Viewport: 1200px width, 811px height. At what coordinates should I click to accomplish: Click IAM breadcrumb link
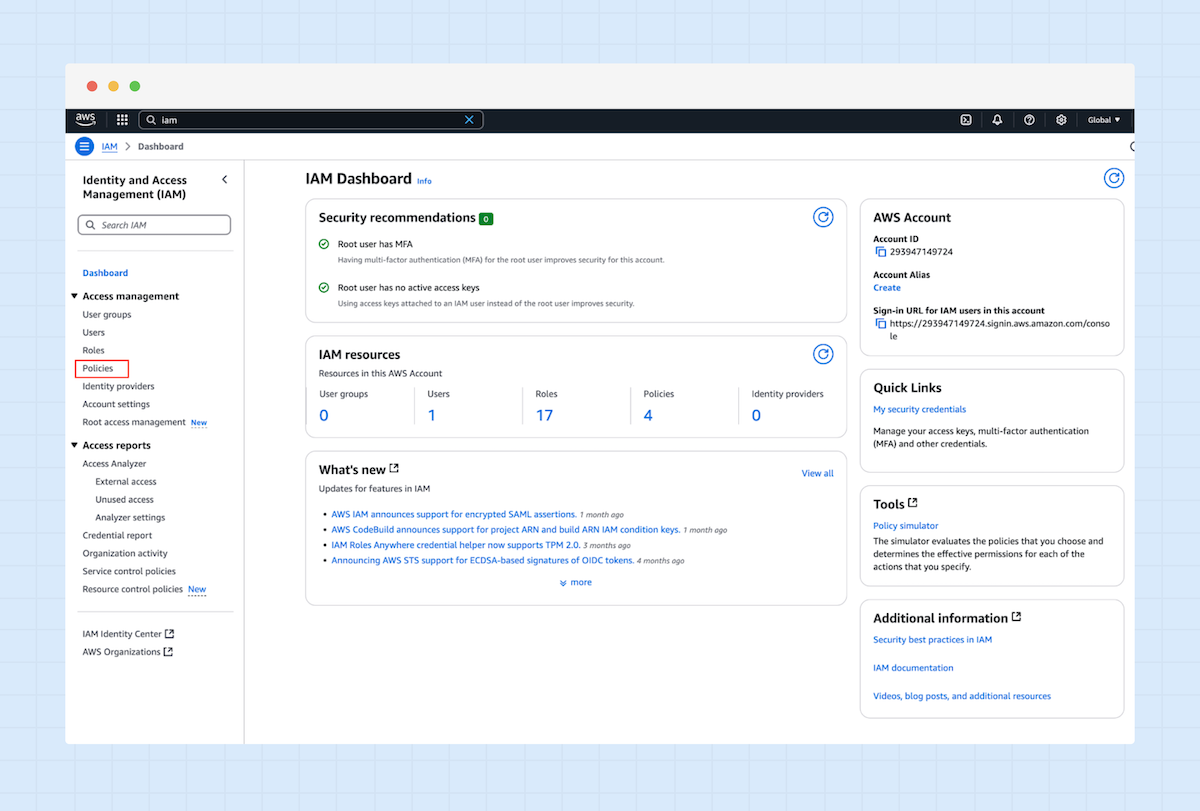pyautogui.click(x=109, y=147)
